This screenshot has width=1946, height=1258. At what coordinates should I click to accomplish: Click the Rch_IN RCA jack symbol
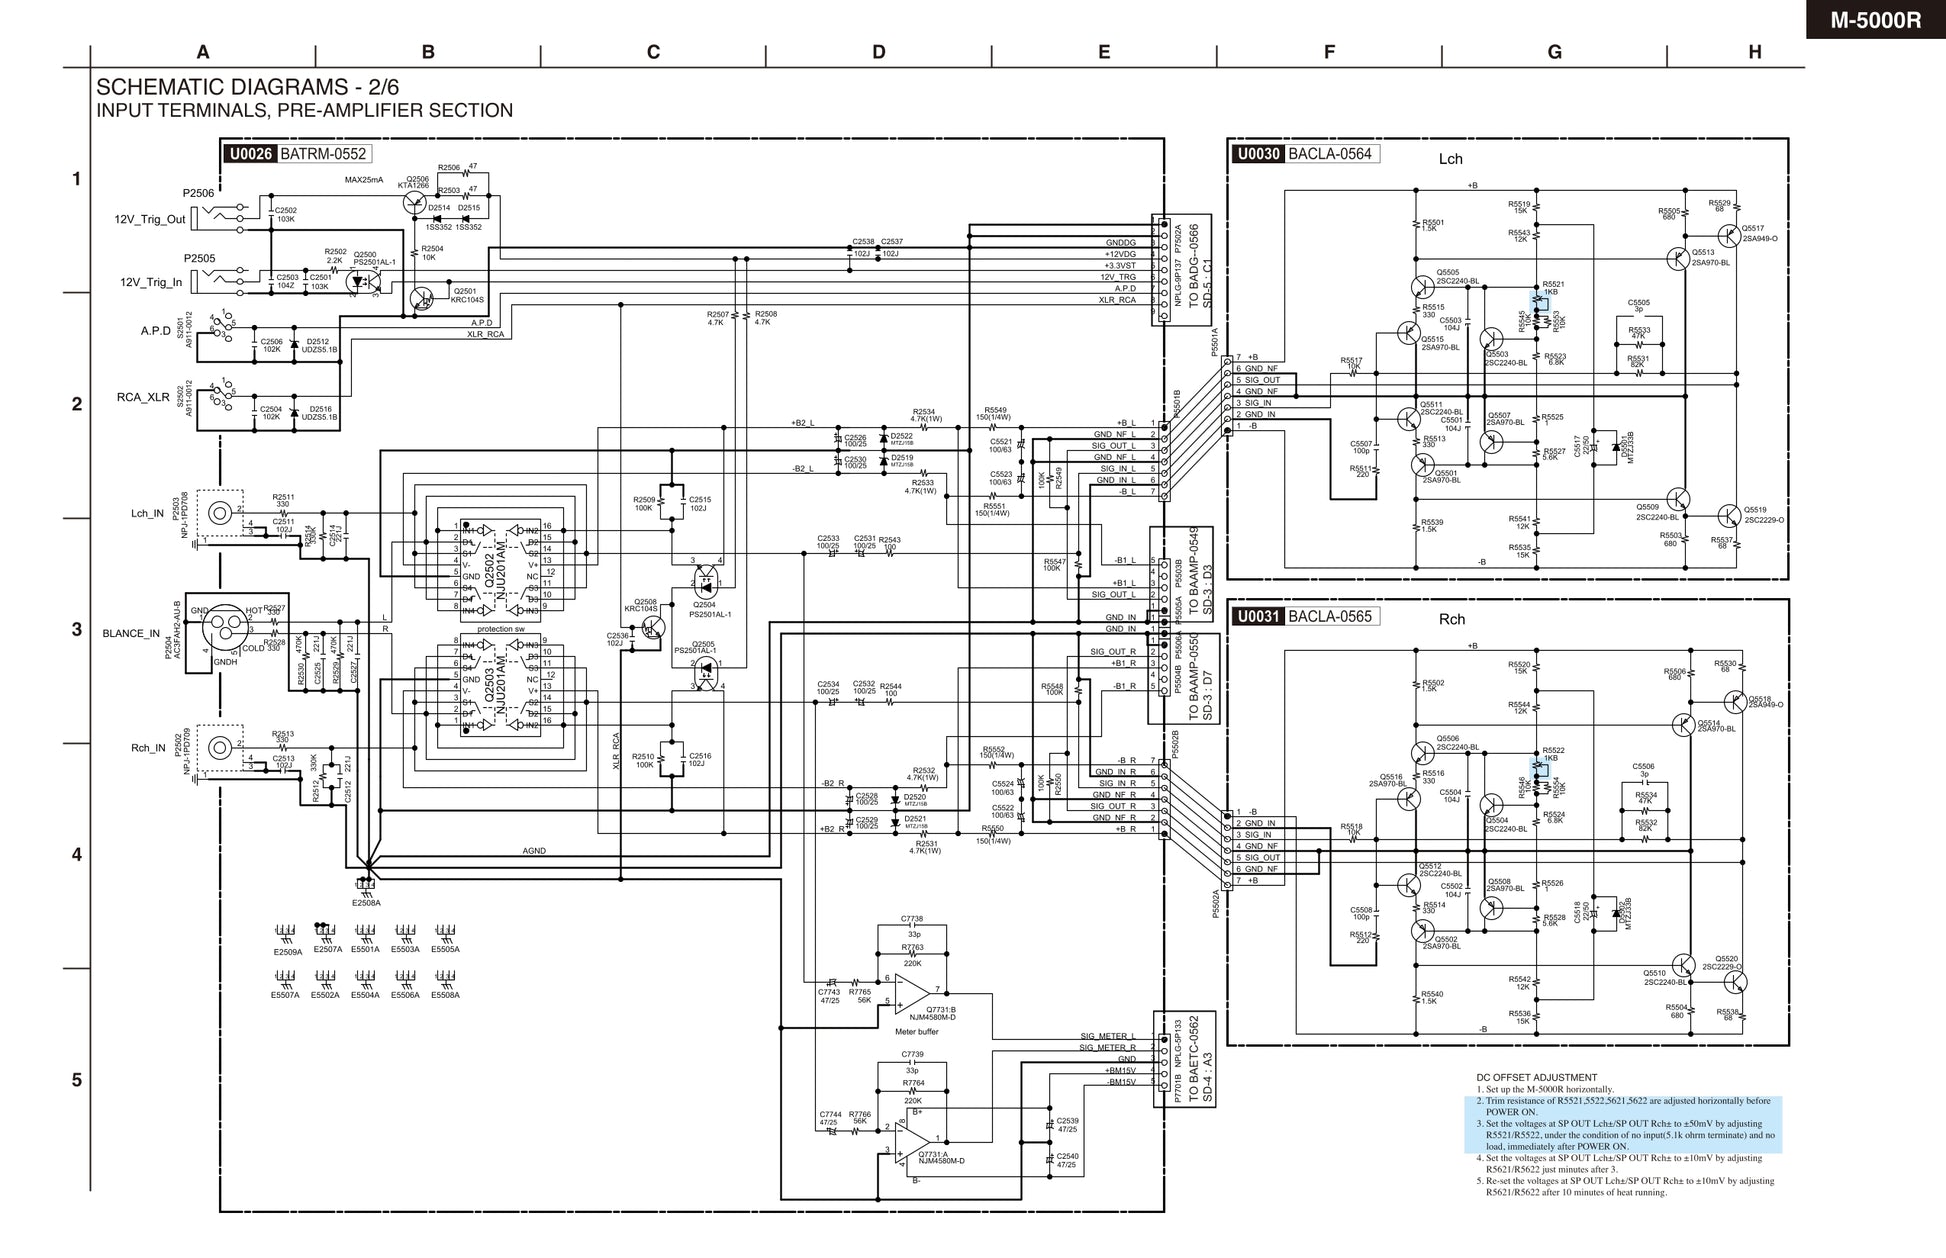coord(220,748)
